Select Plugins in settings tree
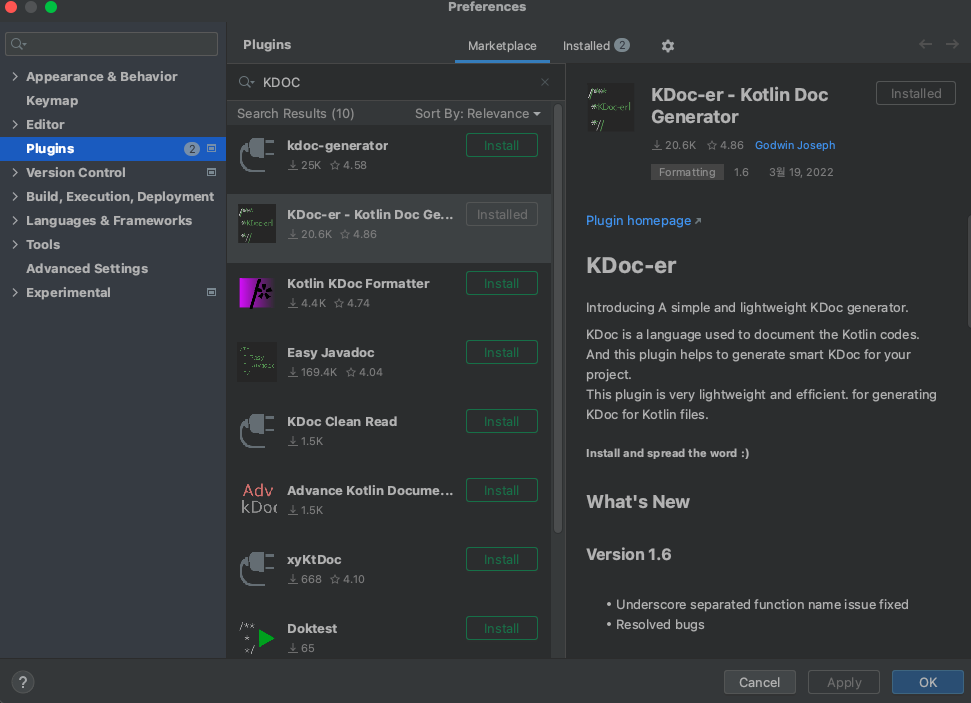The width and height of the screenshot is (971, 703). (113, 149)
